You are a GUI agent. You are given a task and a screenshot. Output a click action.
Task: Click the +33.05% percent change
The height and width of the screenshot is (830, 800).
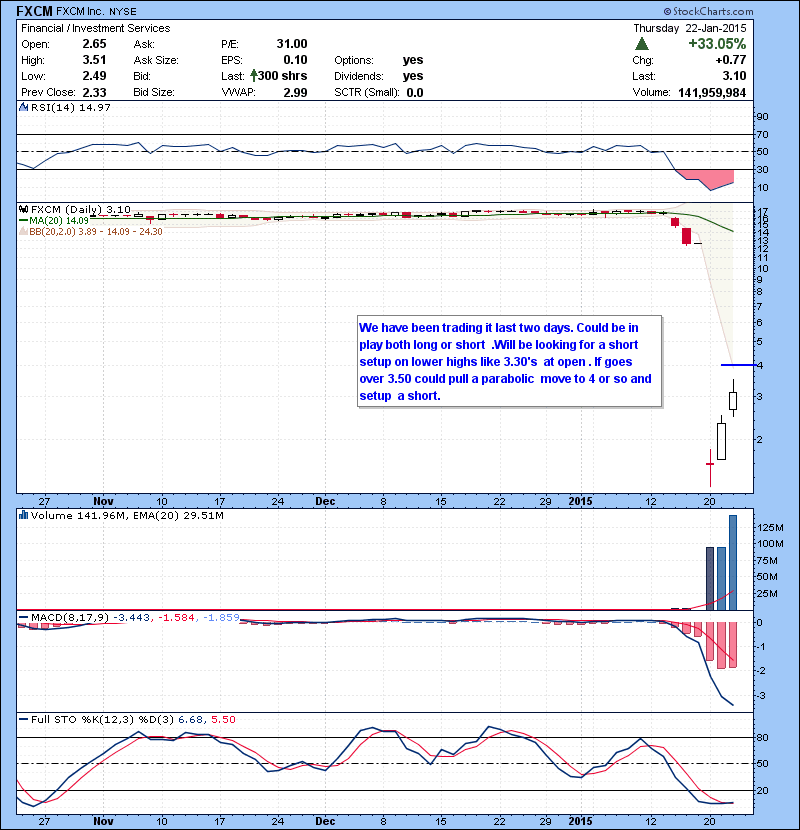pos(717,43)
